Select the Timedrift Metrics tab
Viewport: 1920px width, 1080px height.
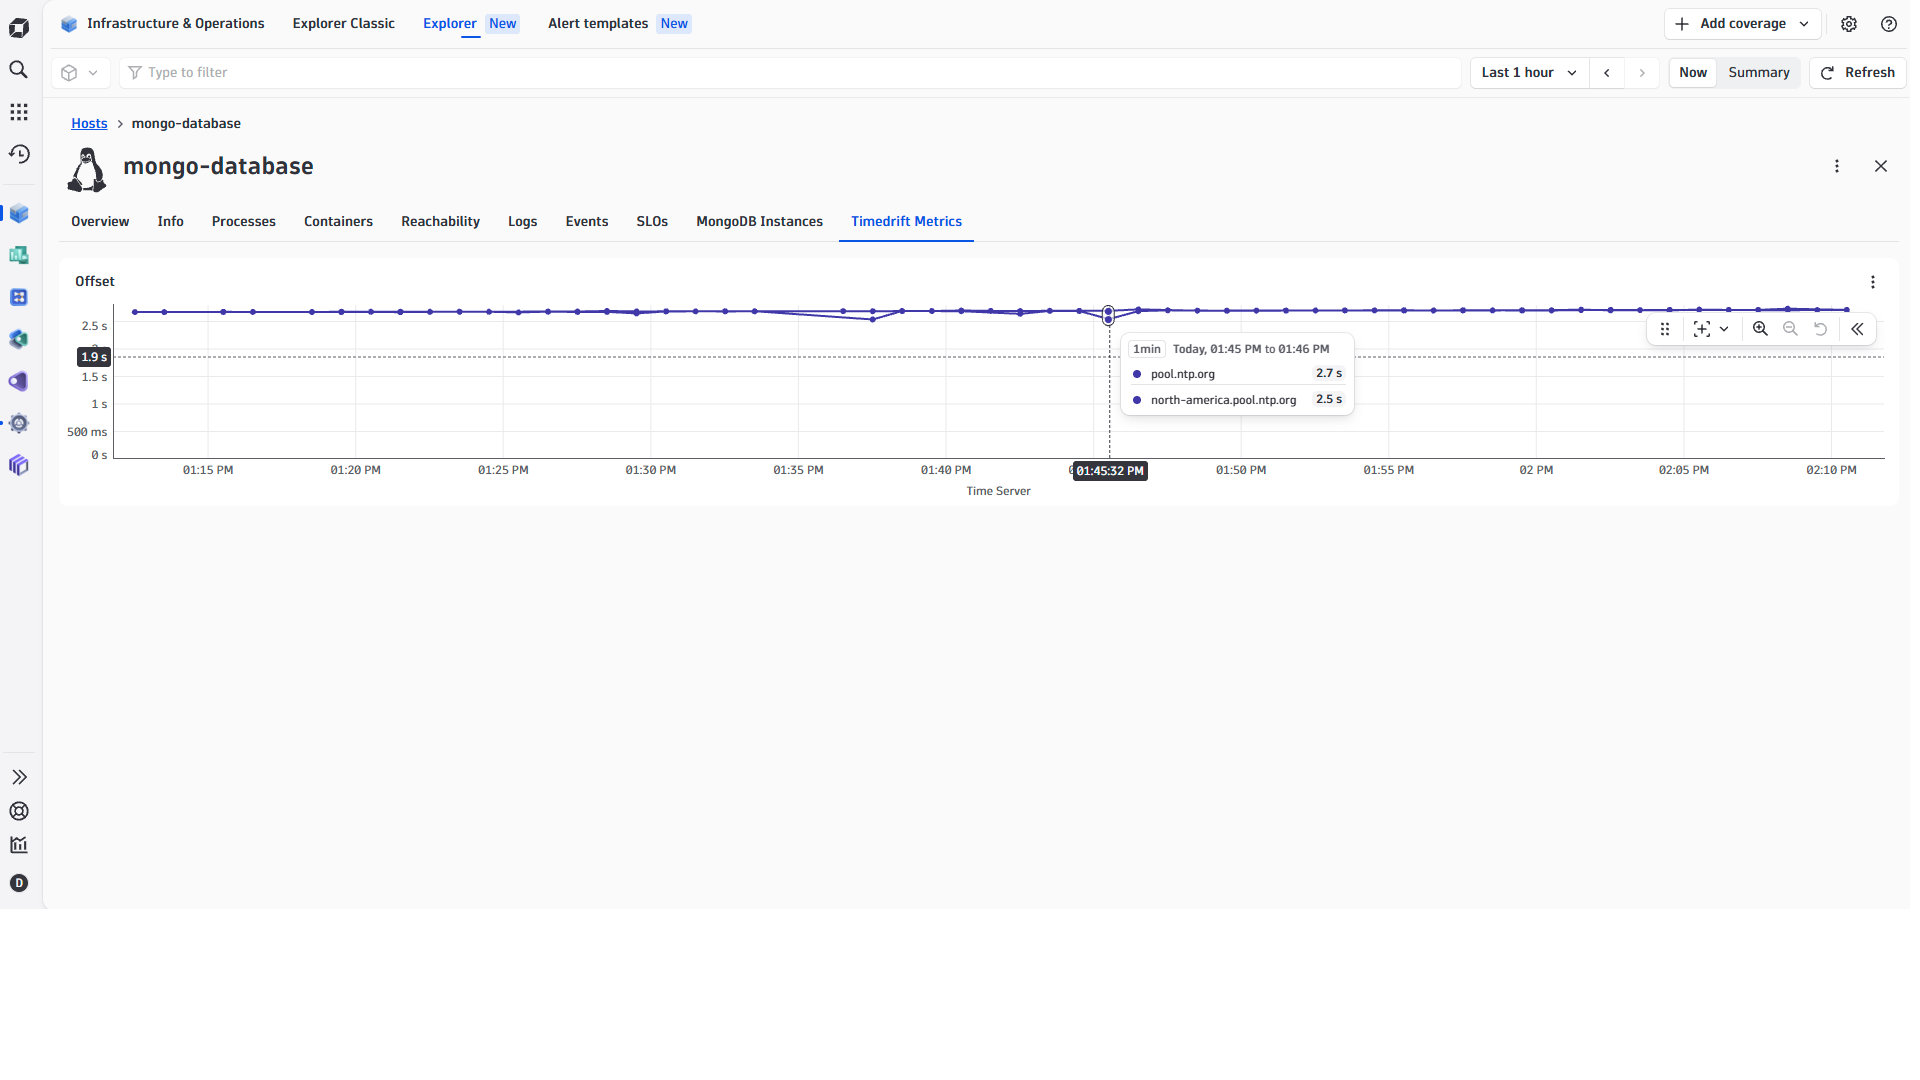[906, 222]
